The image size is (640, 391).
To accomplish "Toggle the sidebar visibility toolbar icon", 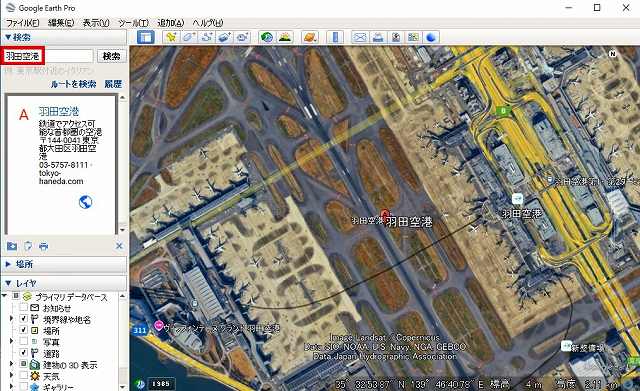I will pyautogui.click(x=145, y=38).
